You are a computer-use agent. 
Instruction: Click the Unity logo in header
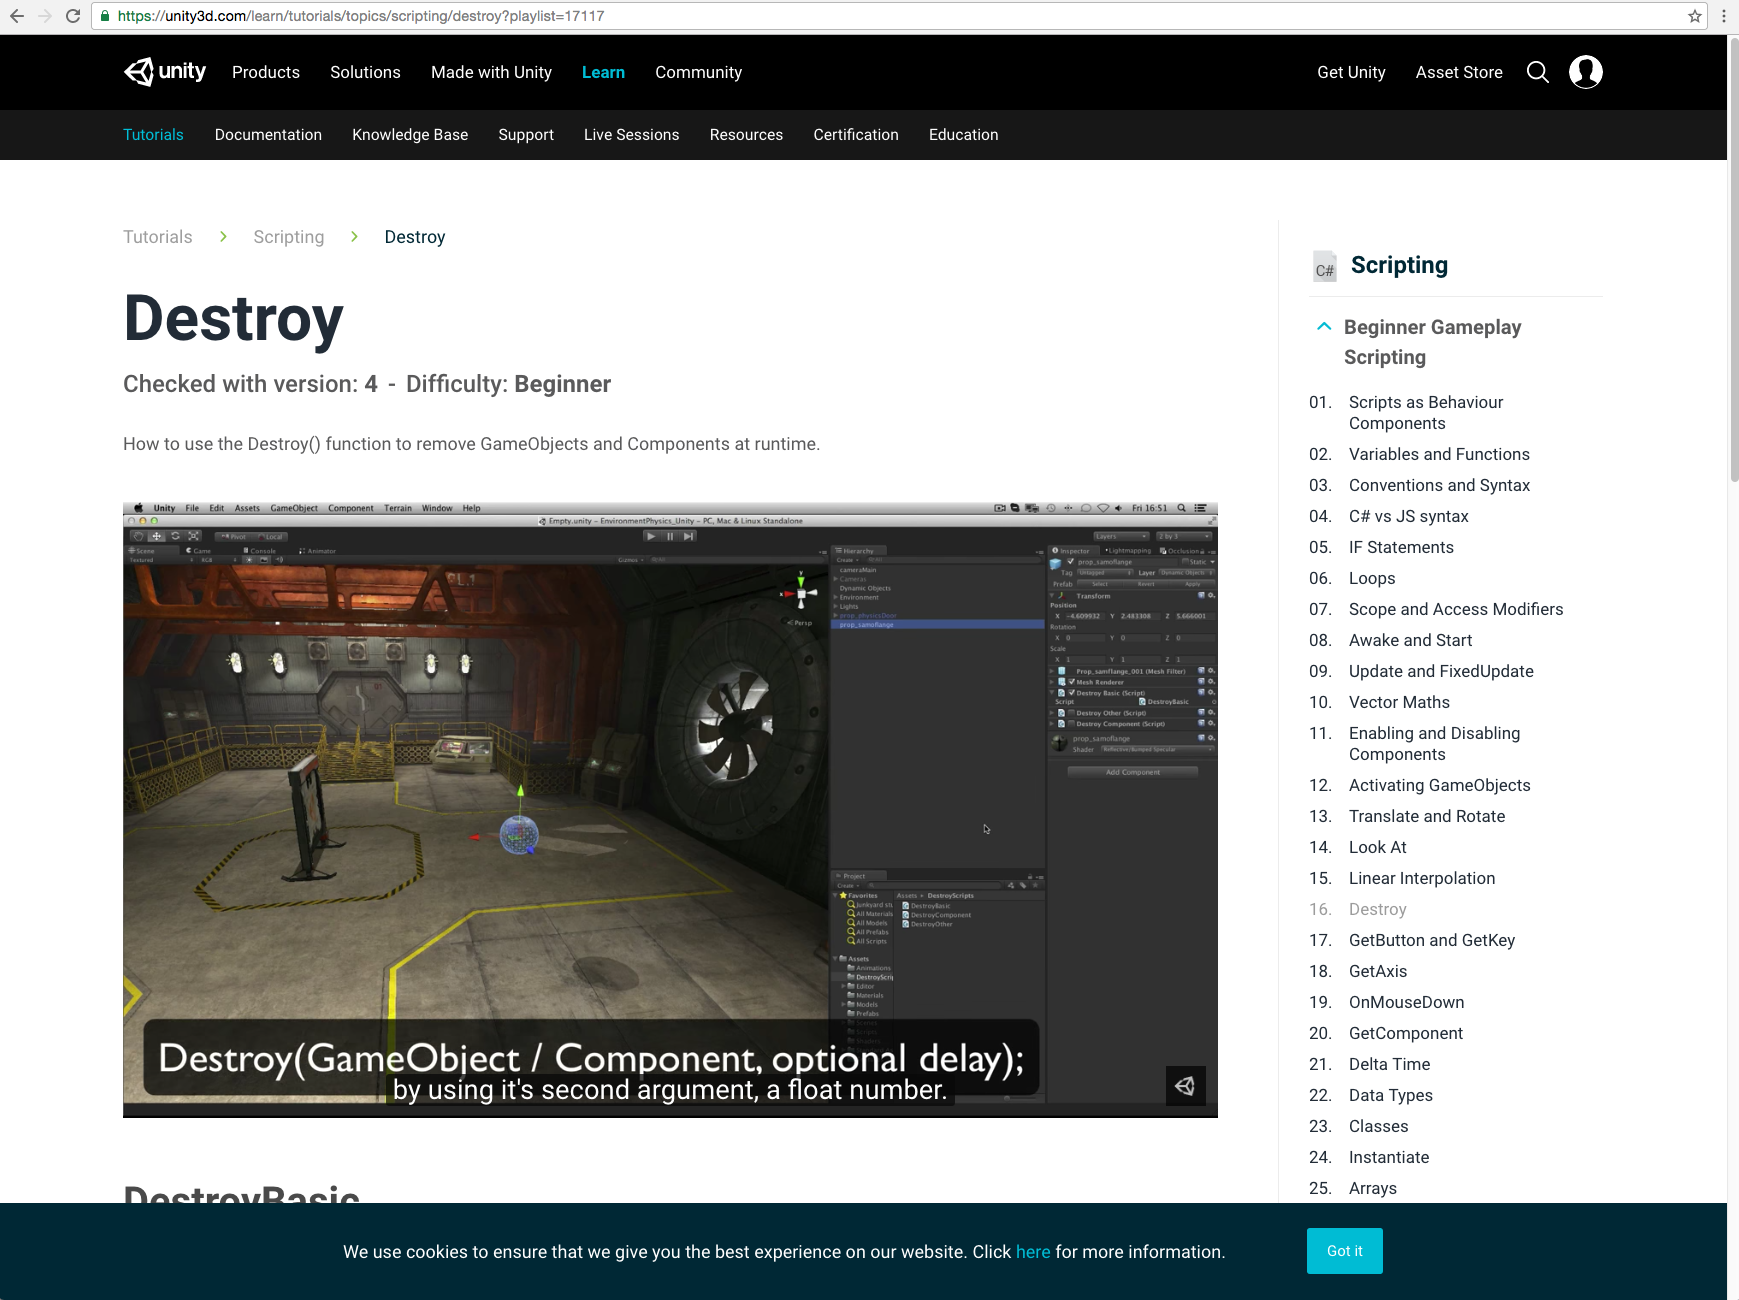tap(165, 72)
